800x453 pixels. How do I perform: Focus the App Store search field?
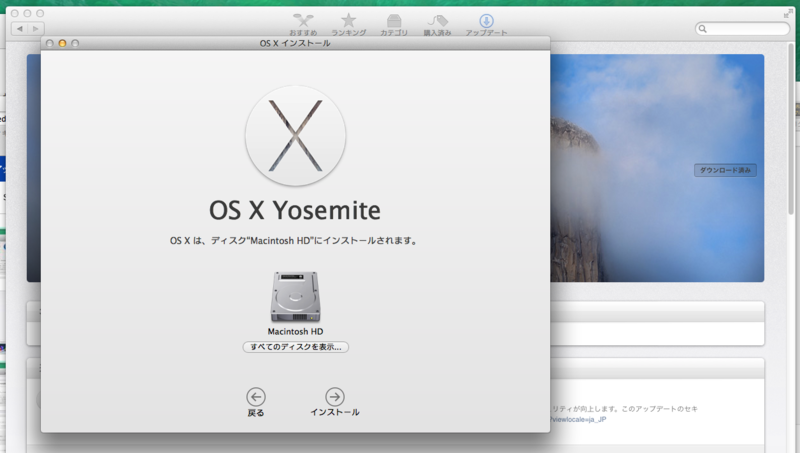pos(742,29)
